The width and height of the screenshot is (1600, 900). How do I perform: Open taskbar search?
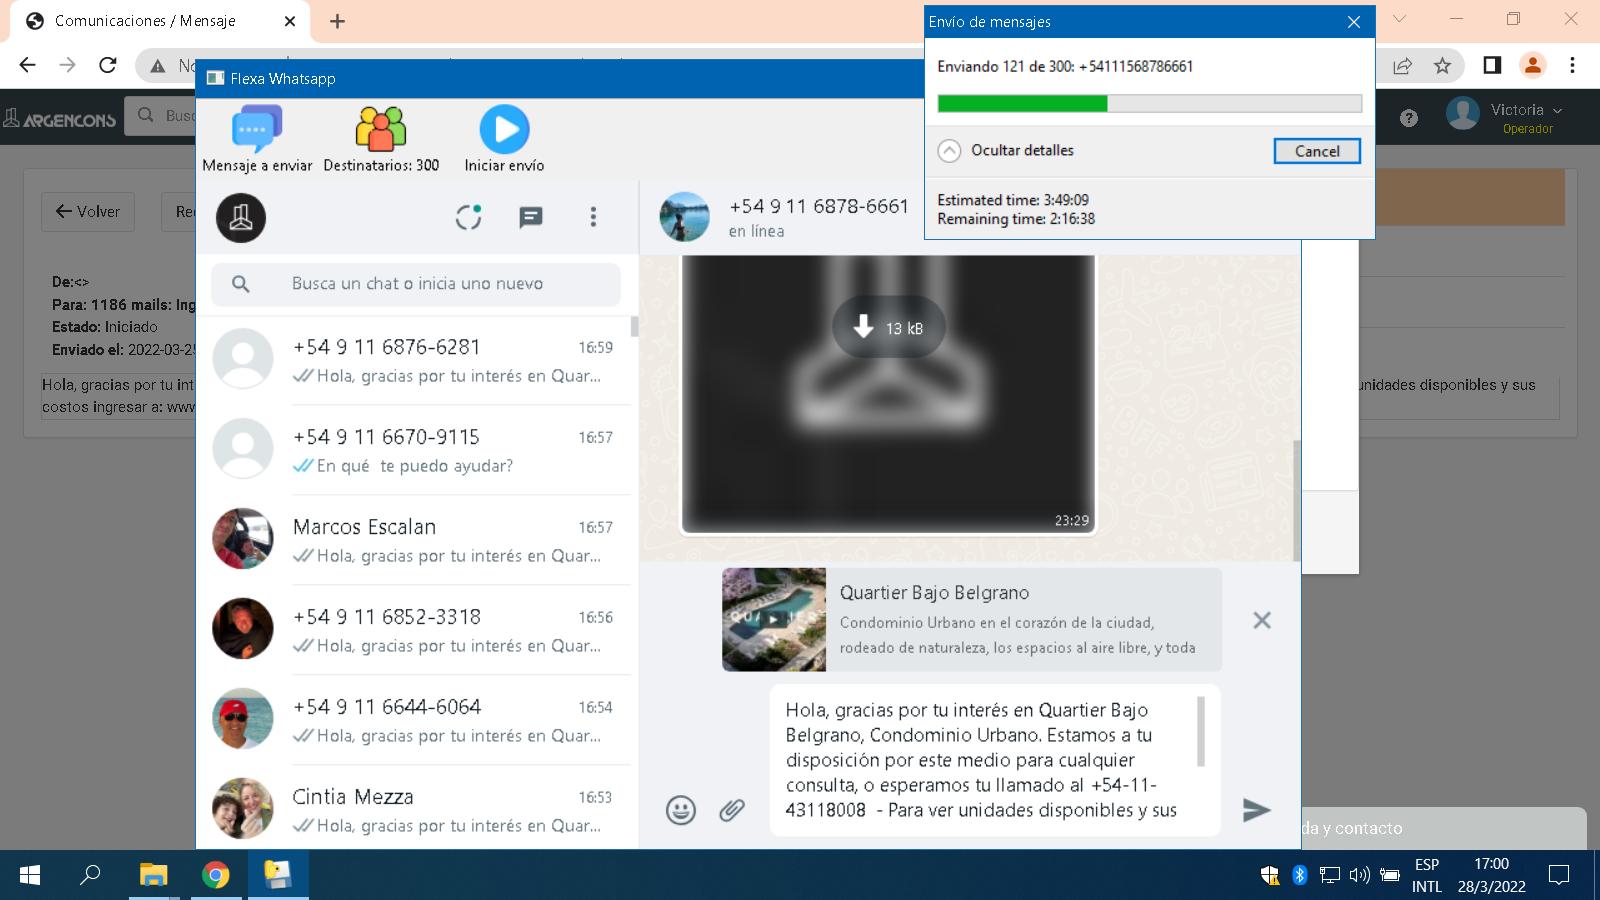coord(90,875)
